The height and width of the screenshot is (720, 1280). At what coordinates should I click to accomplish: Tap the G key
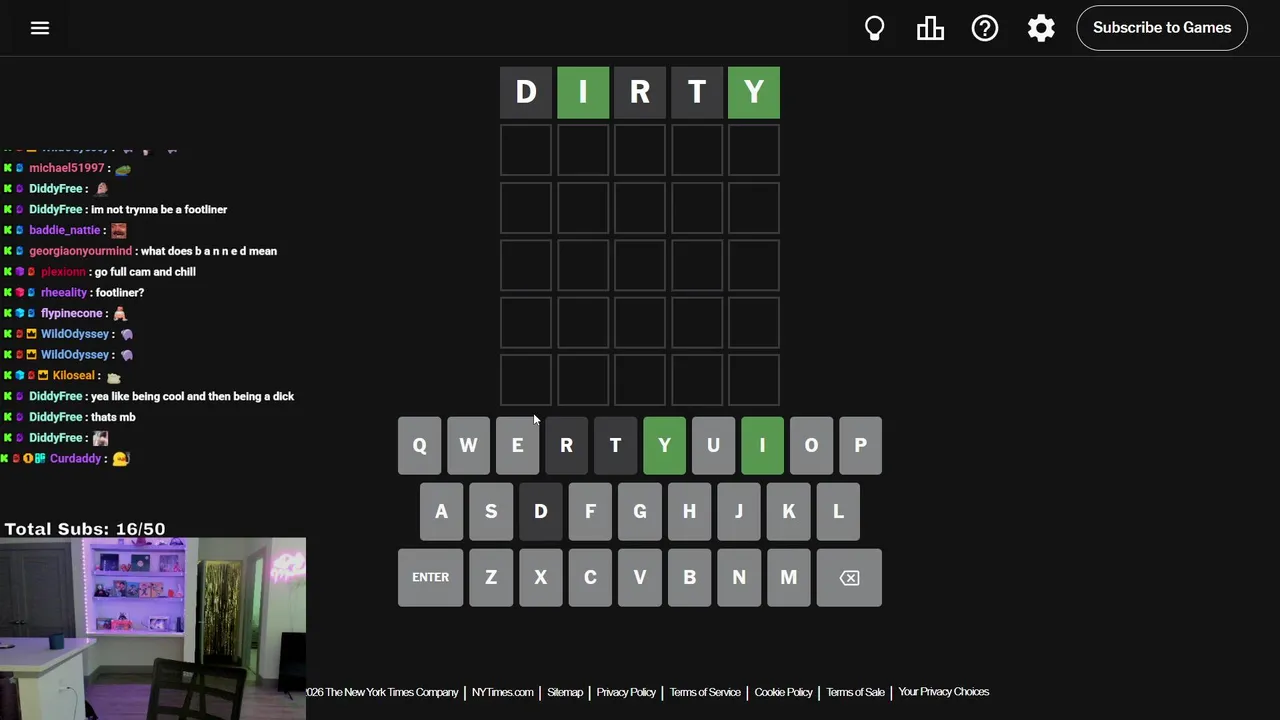click(640, 512)
